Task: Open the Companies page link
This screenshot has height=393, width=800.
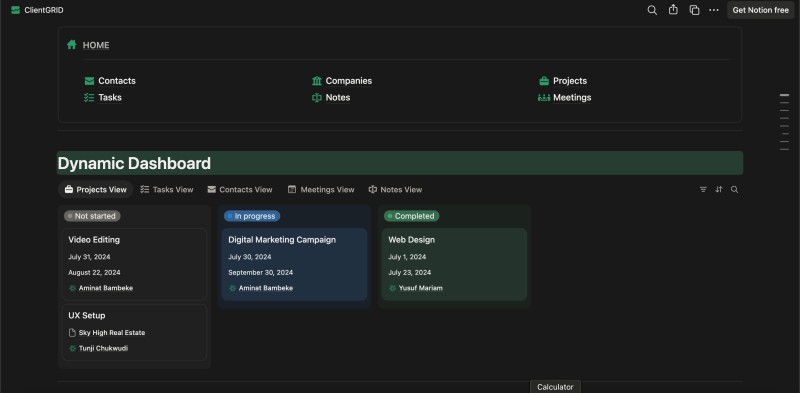Action: pos(348,81)
